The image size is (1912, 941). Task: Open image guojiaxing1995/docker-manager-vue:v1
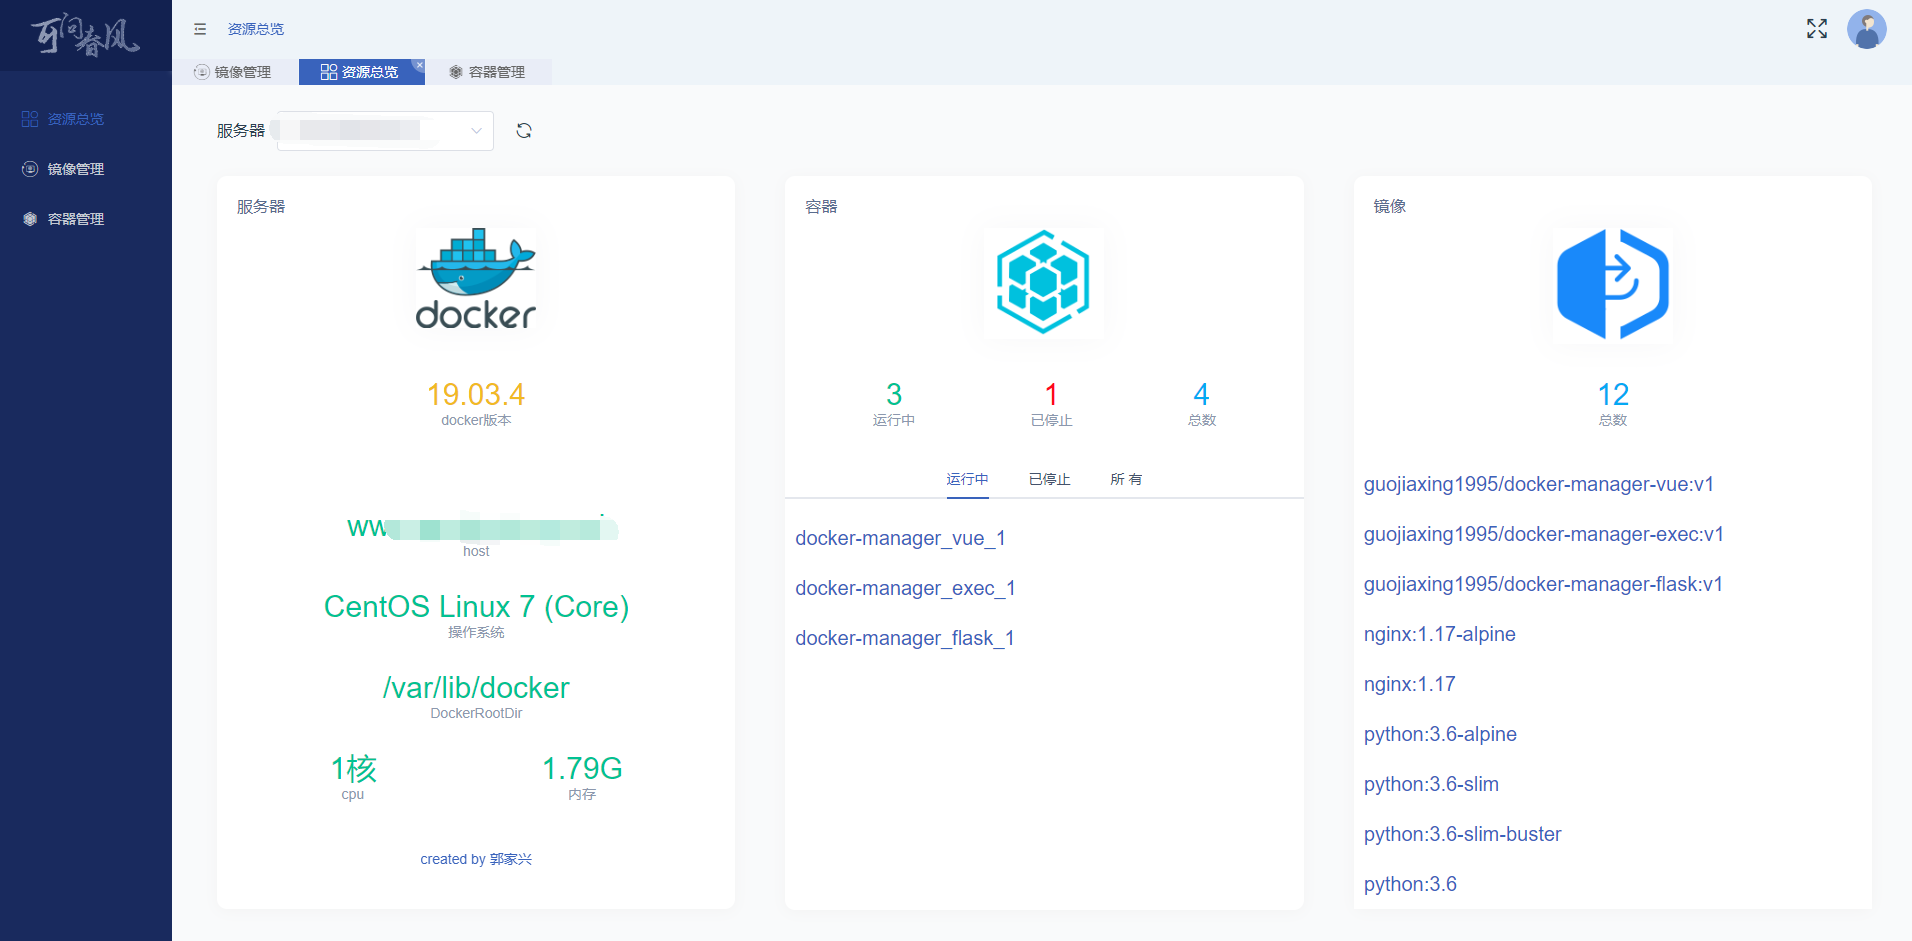pos(1538,484)
